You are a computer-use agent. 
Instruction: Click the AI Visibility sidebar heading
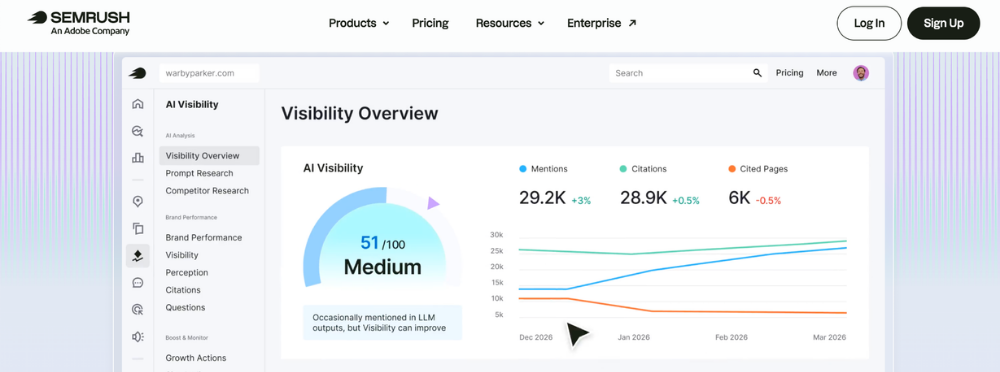coord(192,105)
